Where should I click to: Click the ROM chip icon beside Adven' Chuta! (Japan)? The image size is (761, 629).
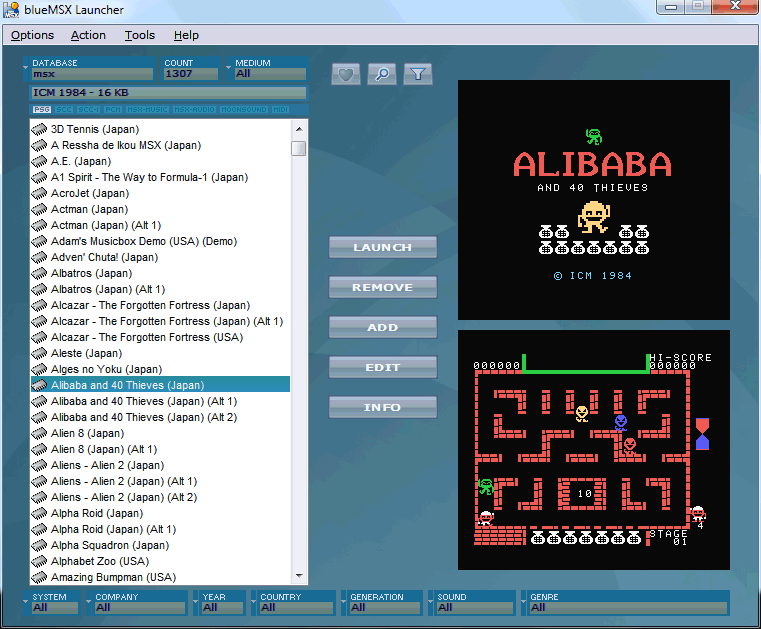(x=39, y=257)
